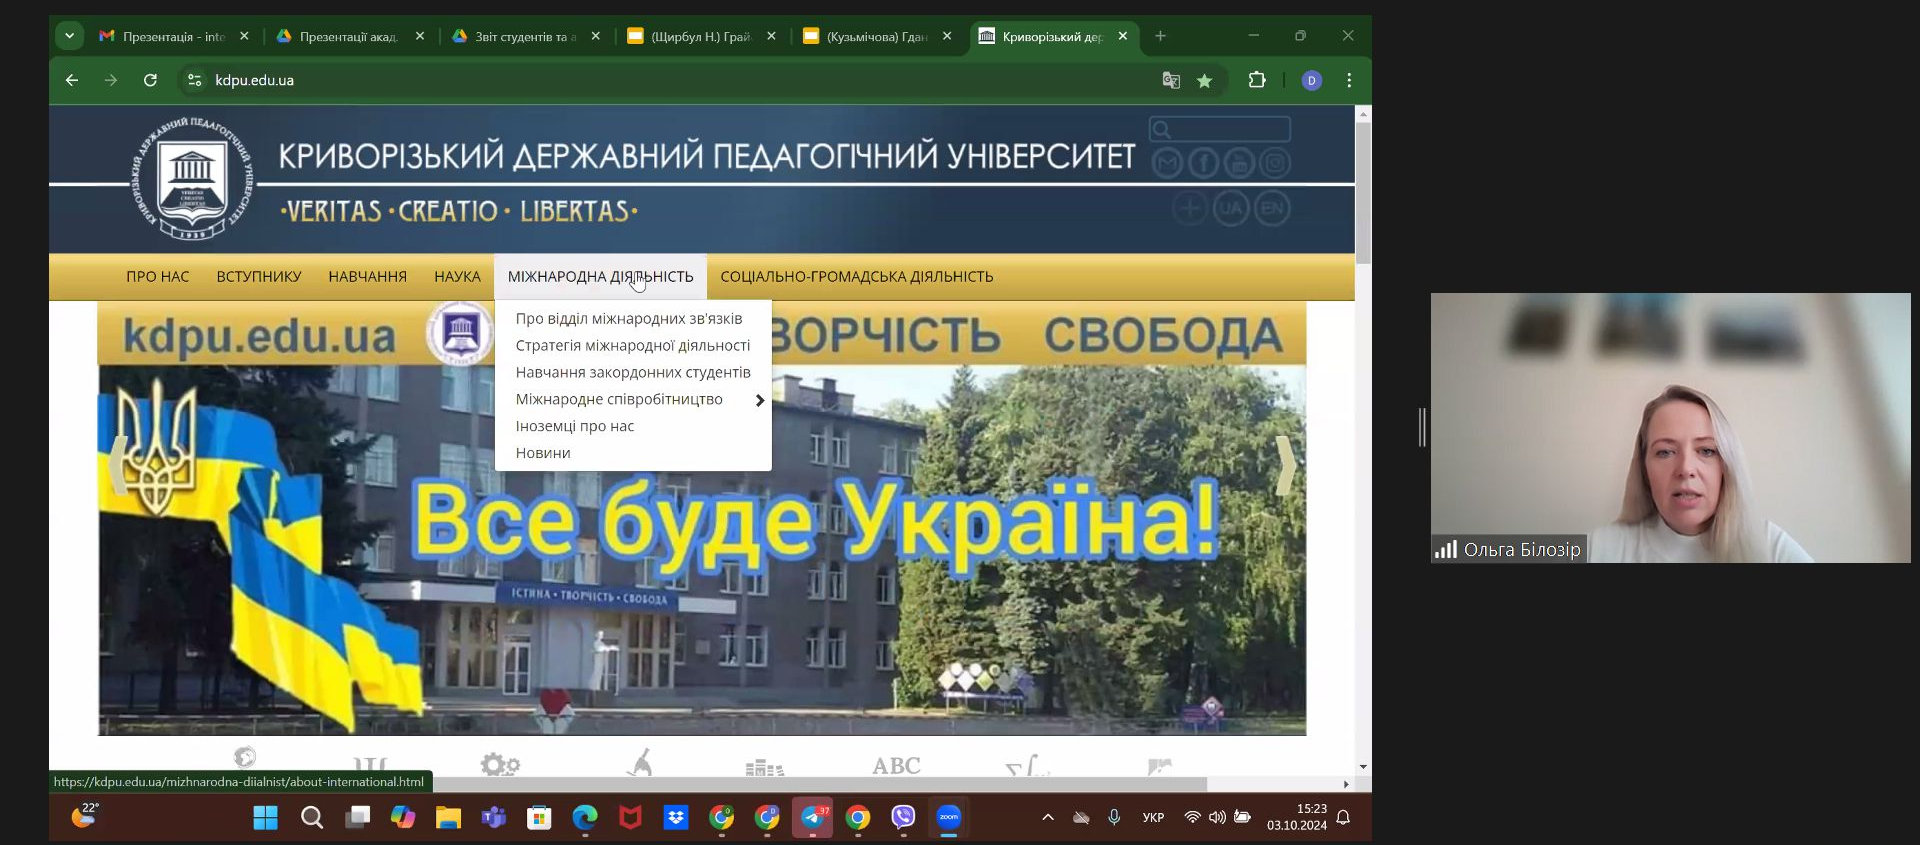The image size is (1920, 845).
Task: Click the mail icon in site header
Action: click(x=1167, y=163)
